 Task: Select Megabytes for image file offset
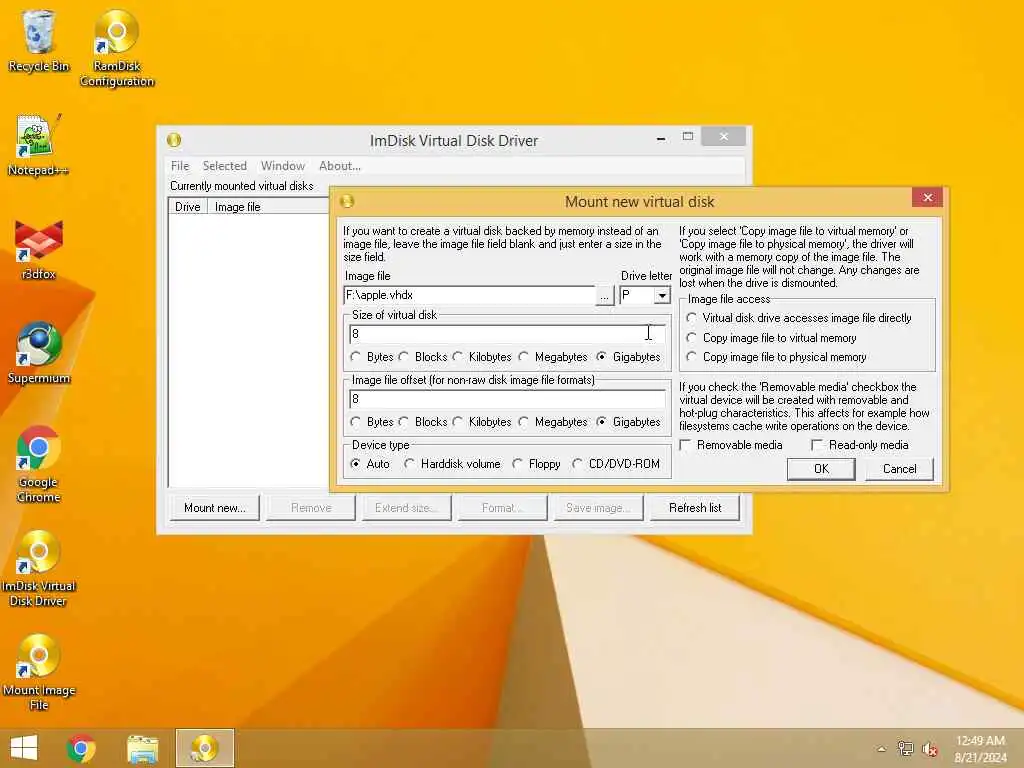click(553, 422)
